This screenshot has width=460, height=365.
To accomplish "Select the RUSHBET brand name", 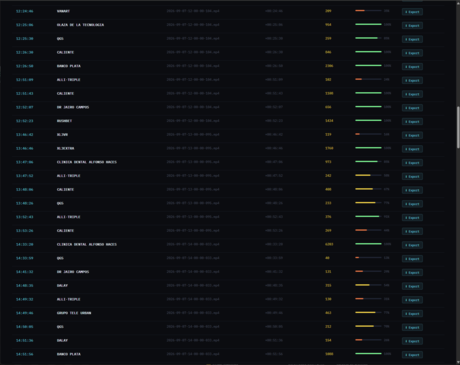I will tap(64, 121).
